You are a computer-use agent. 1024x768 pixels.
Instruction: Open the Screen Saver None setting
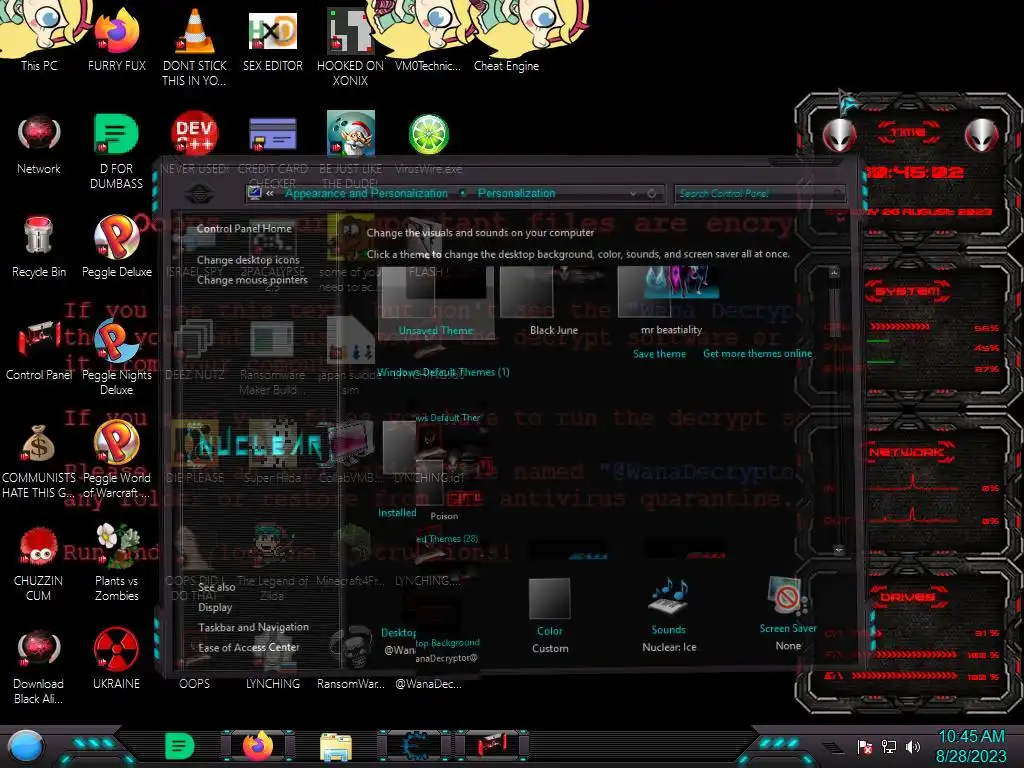[x=788, y=613]
